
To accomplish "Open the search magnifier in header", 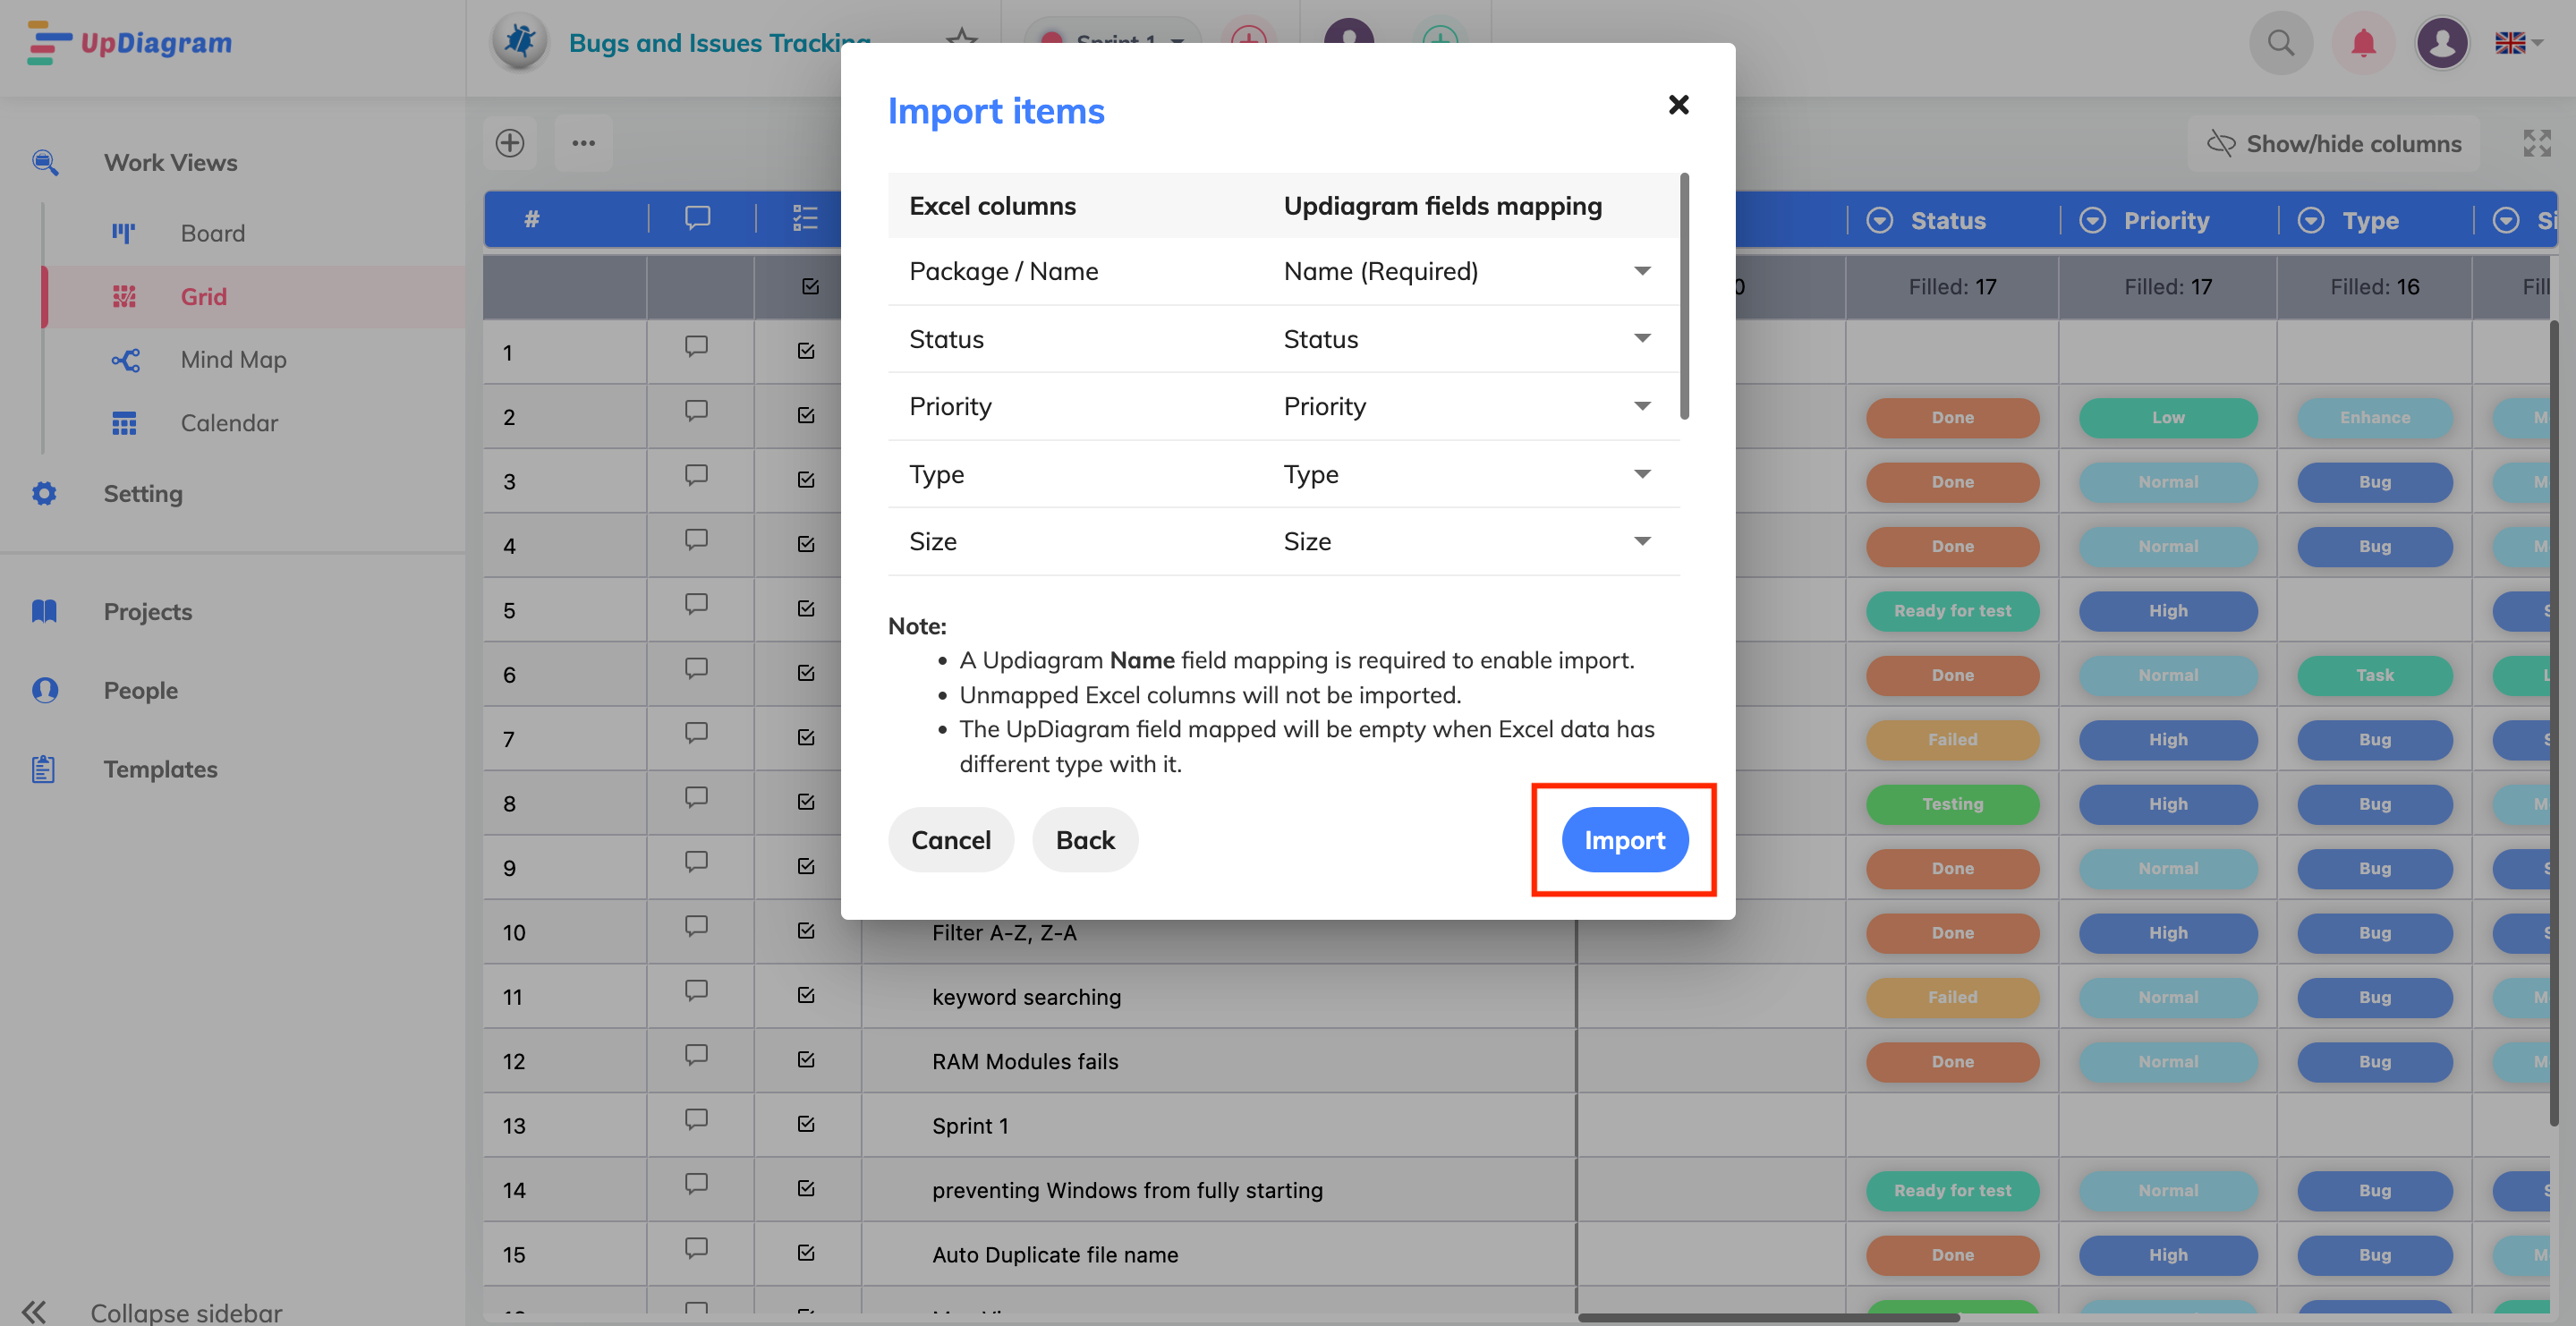I will (2281, 43).
